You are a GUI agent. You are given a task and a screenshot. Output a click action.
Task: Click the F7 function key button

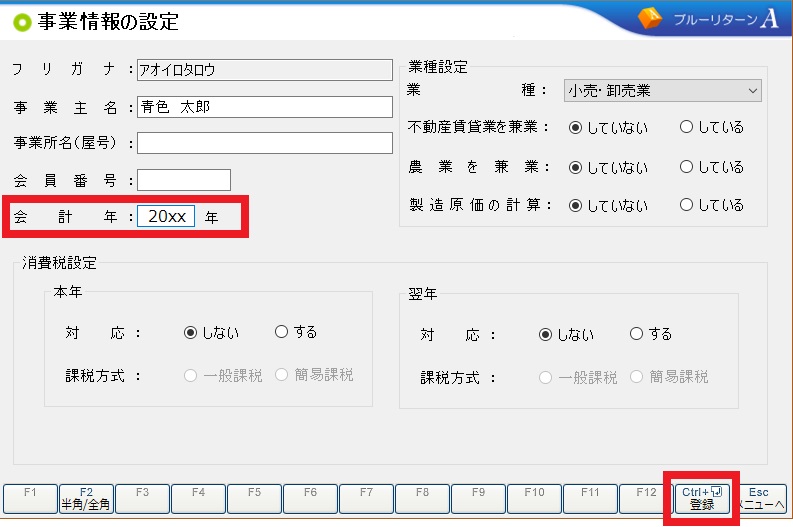(366, 499)
